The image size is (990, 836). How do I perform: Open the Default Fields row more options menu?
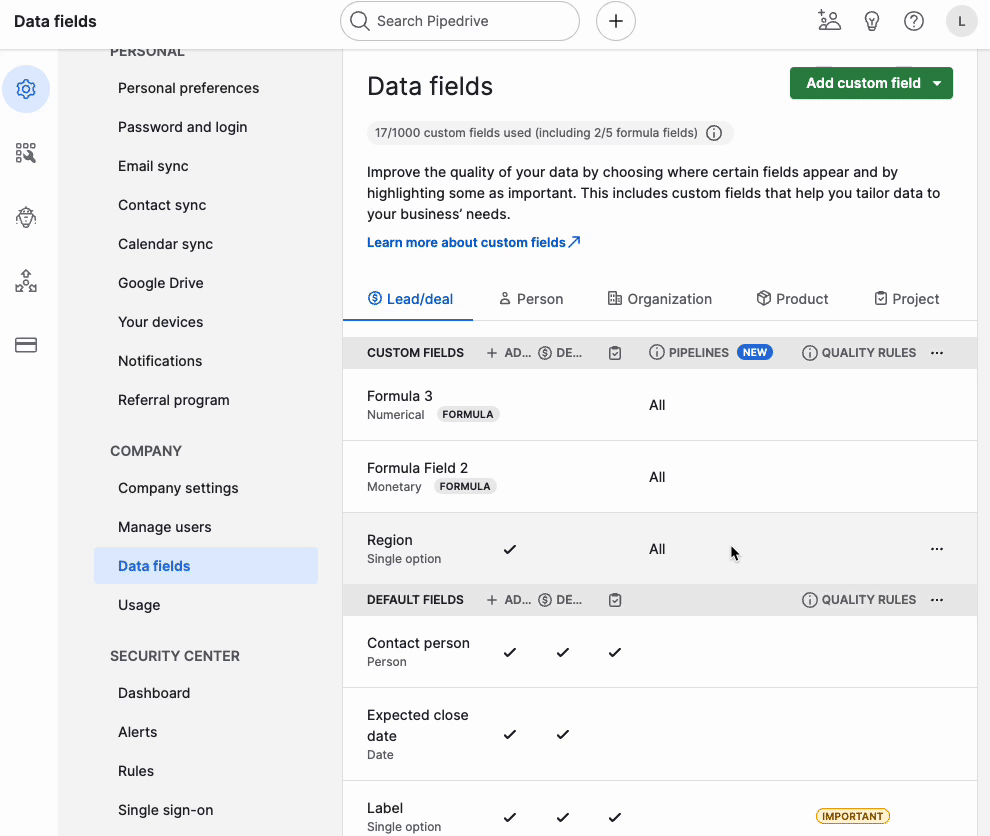[936, 600]
